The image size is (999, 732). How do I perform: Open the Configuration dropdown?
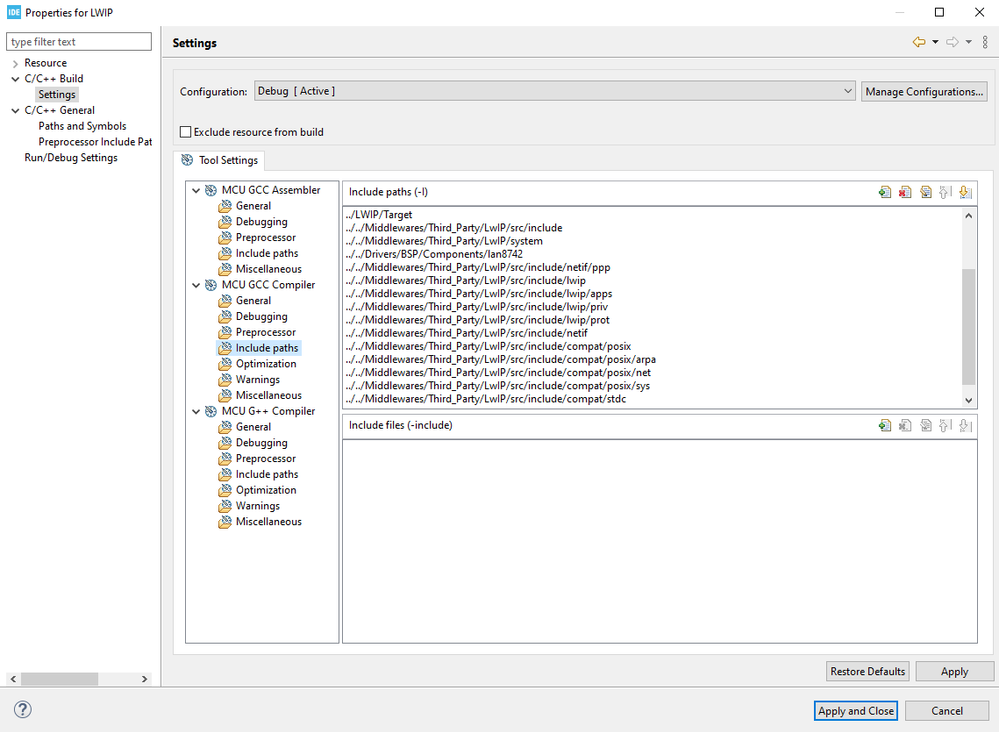[554, 91]
